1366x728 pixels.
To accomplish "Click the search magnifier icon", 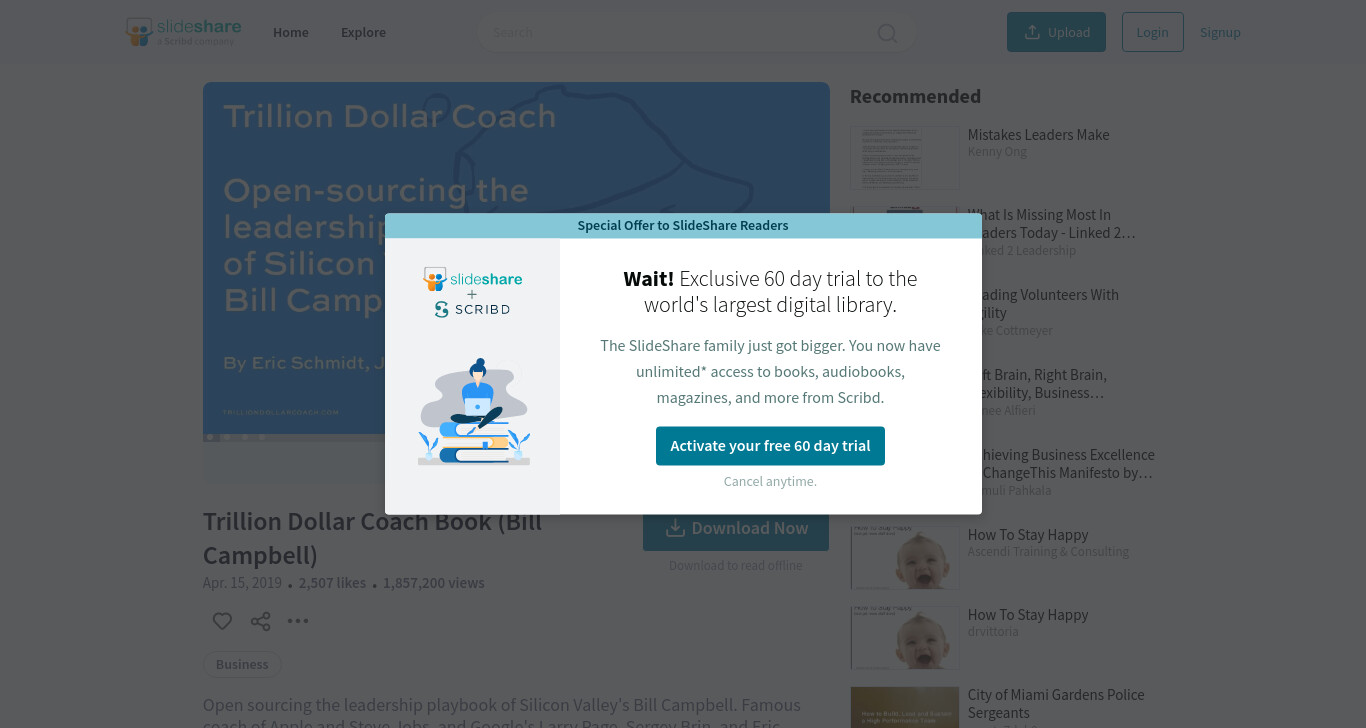I will pos(887,33).
